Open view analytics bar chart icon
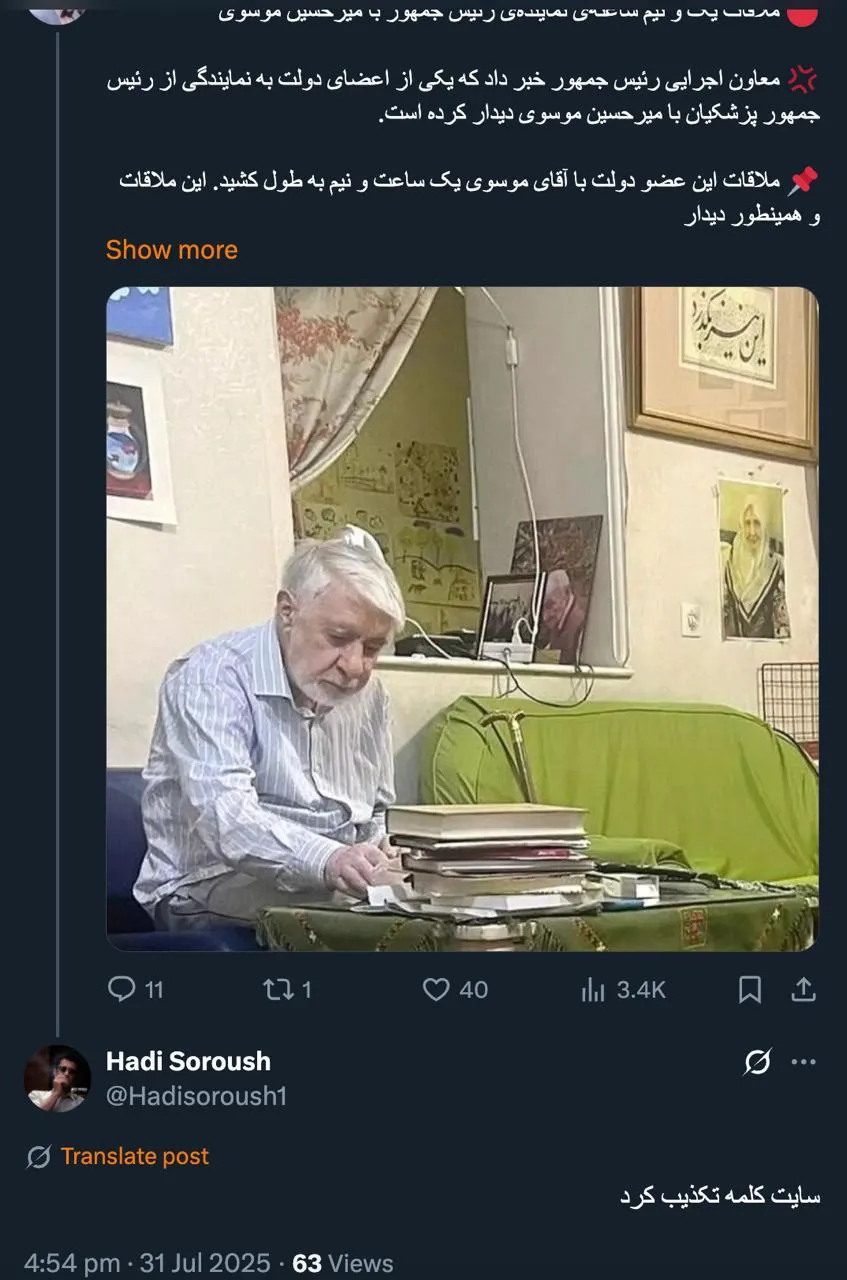This screenshot has width=847, height=1280. click(593, 990)
